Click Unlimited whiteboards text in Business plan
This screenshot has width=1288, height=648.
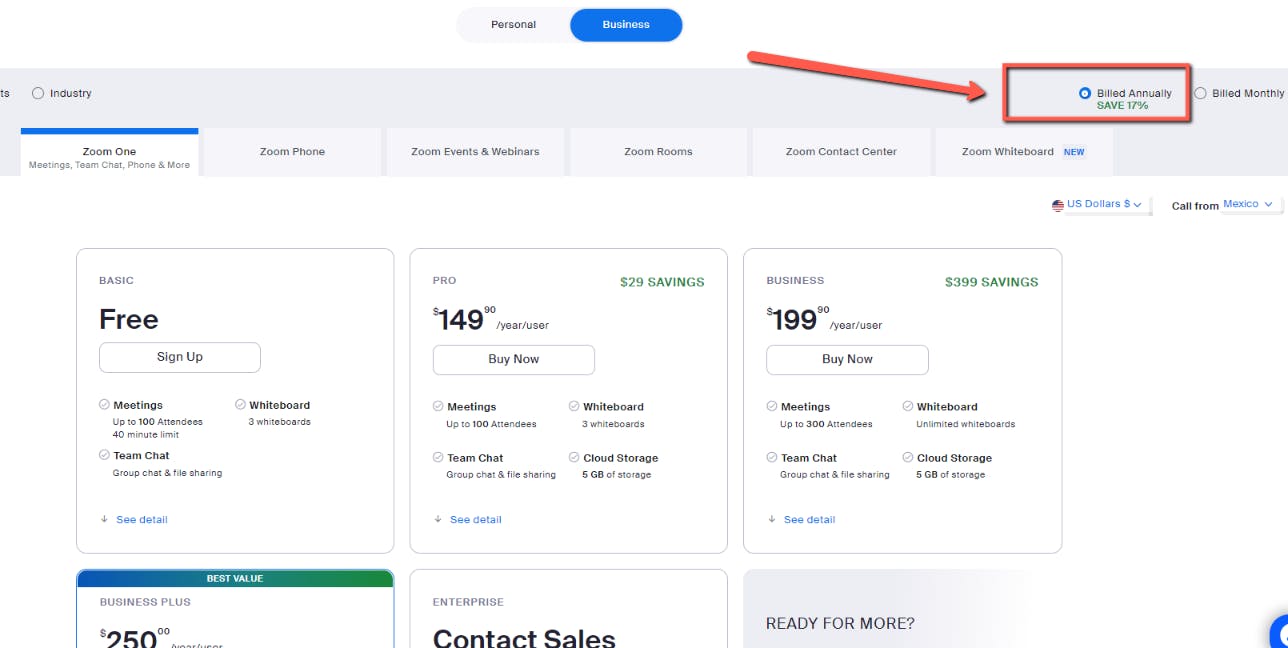[x=966, y=424]
